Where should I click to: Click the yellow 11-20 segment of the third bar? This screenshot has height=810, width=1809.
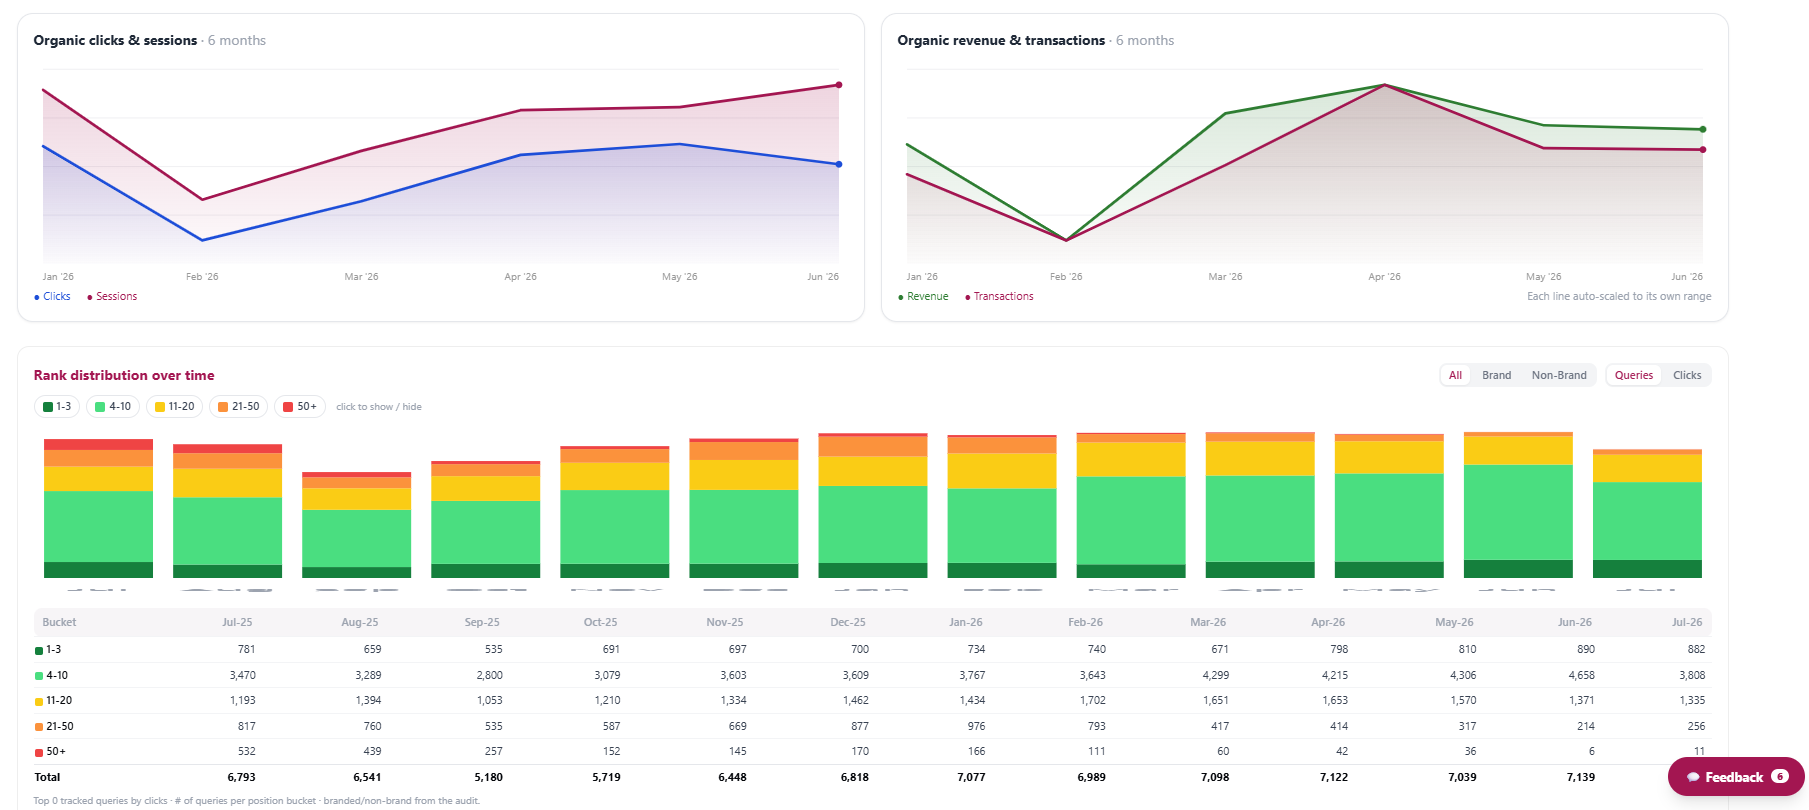point(356,499)
